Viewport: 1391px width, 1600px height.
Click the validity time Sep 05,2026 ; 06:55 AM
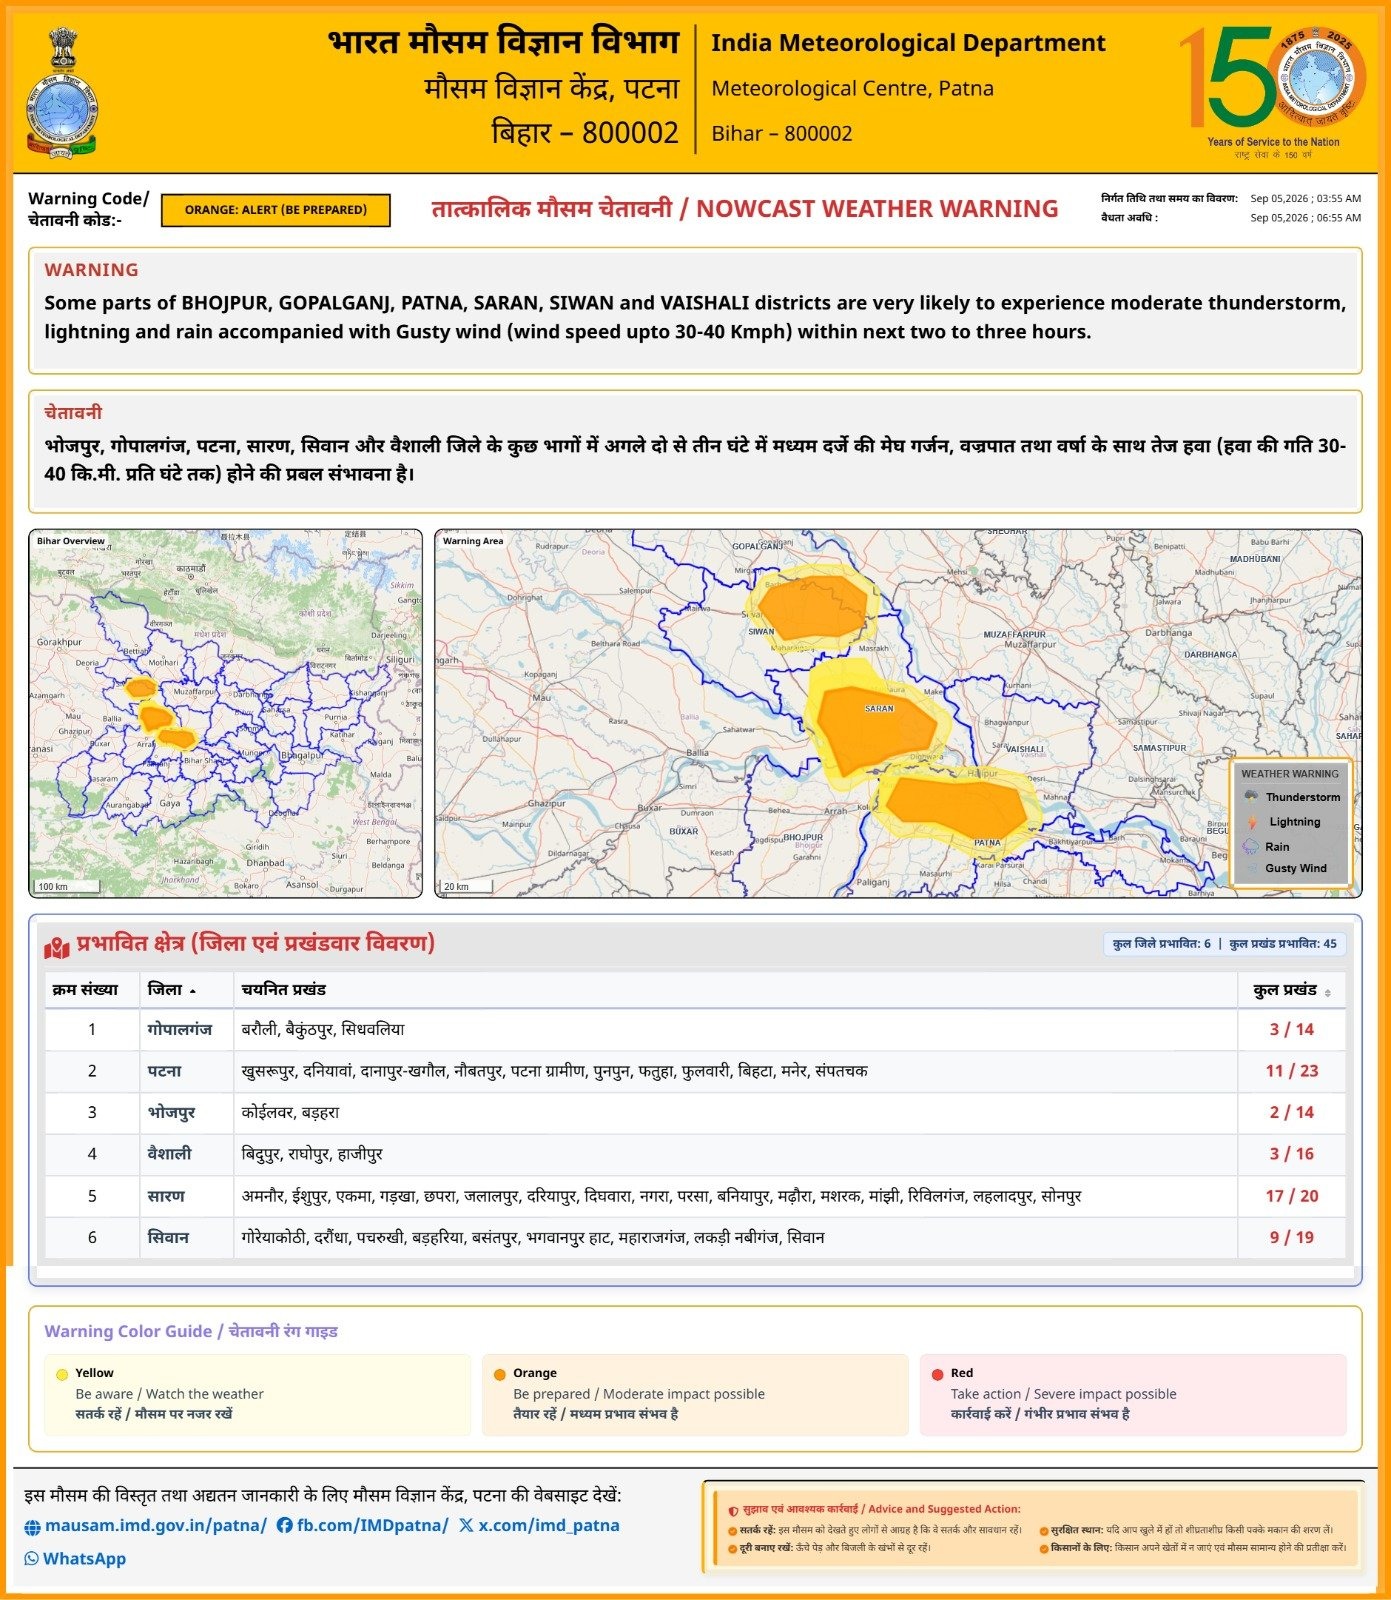pos(1305,217)
